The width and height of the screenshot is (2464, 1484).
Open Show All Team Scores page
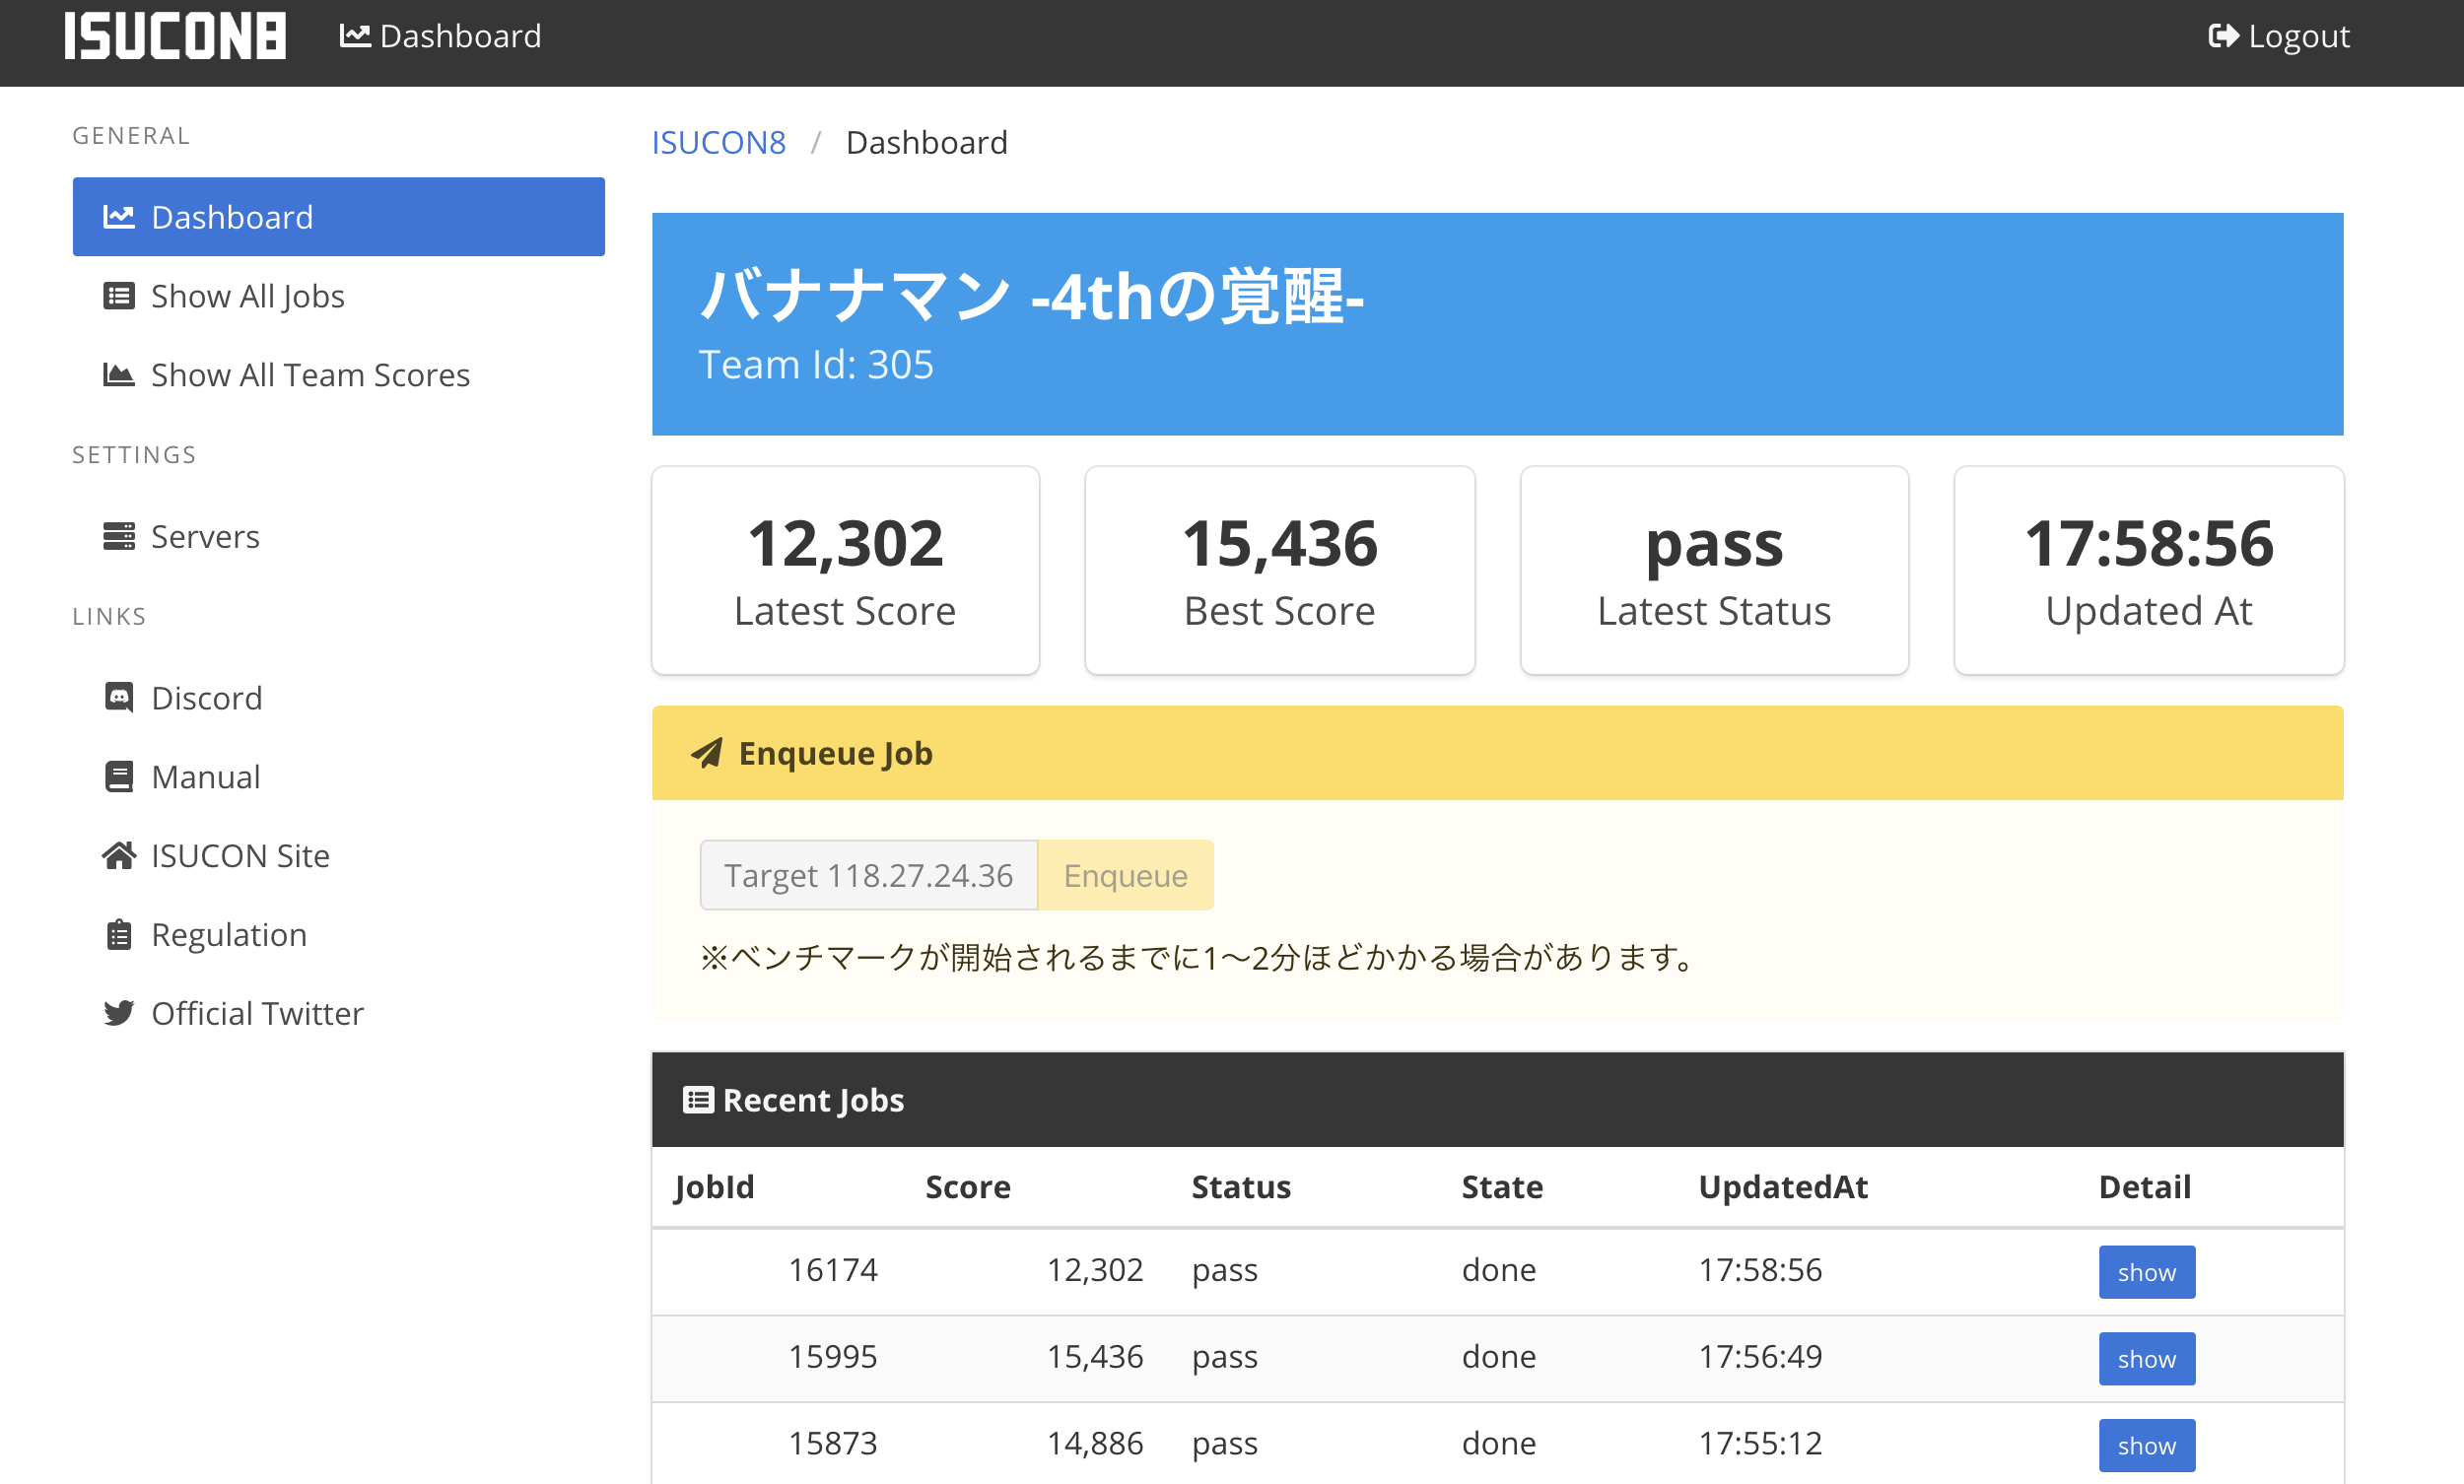(x=339, y=375)
